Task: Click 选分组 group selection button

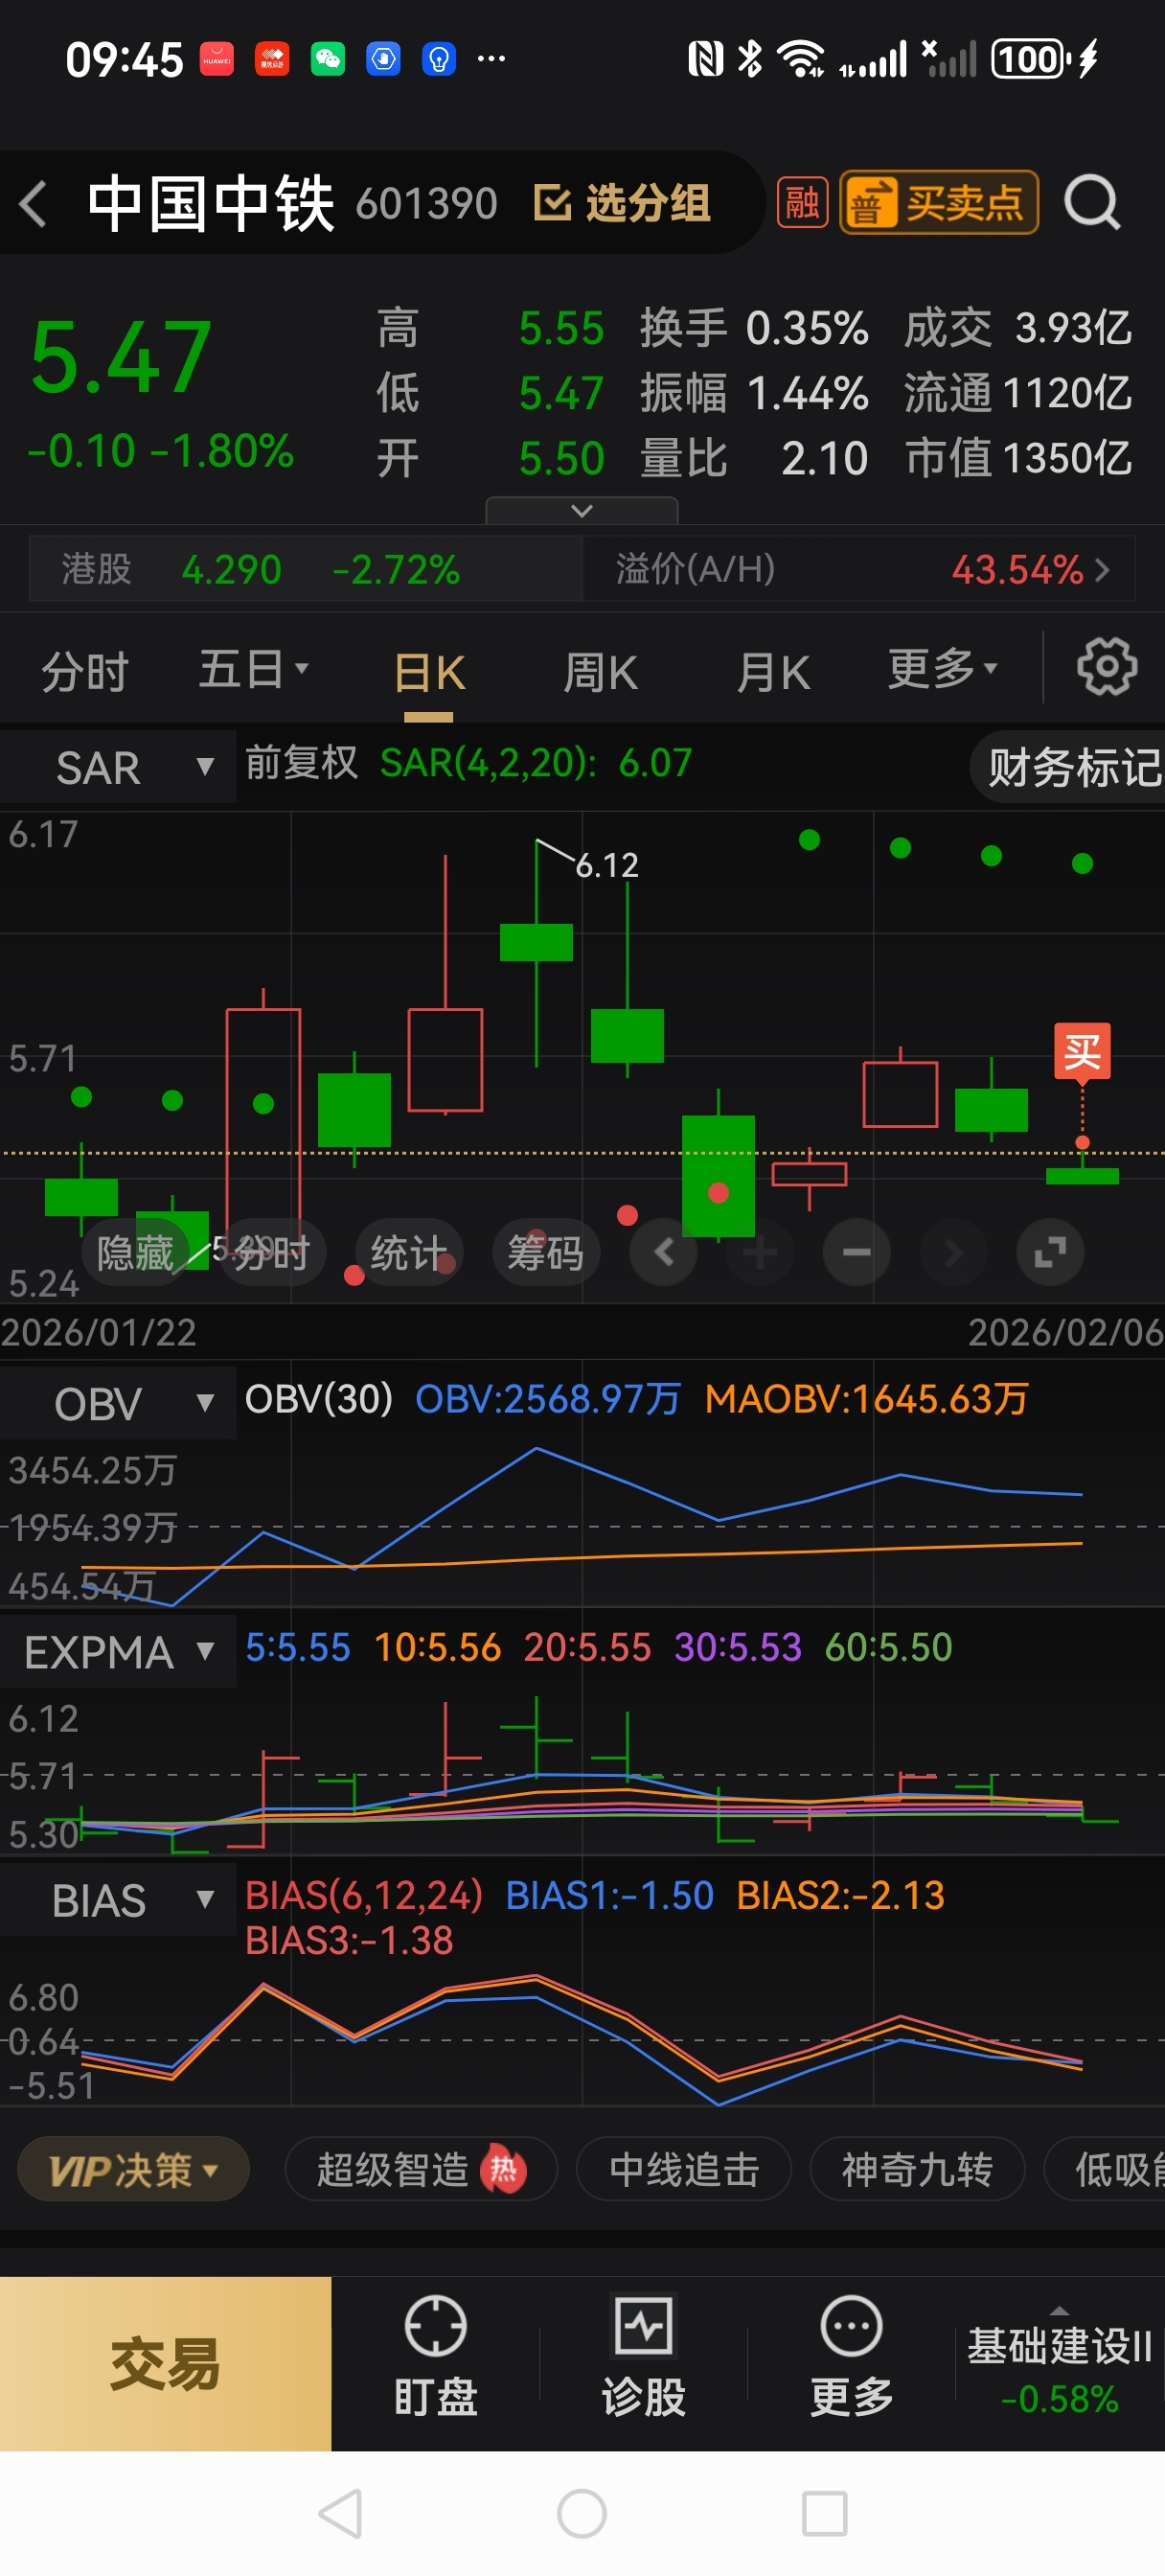Action: pyautogui.click(x=622, y=203)
